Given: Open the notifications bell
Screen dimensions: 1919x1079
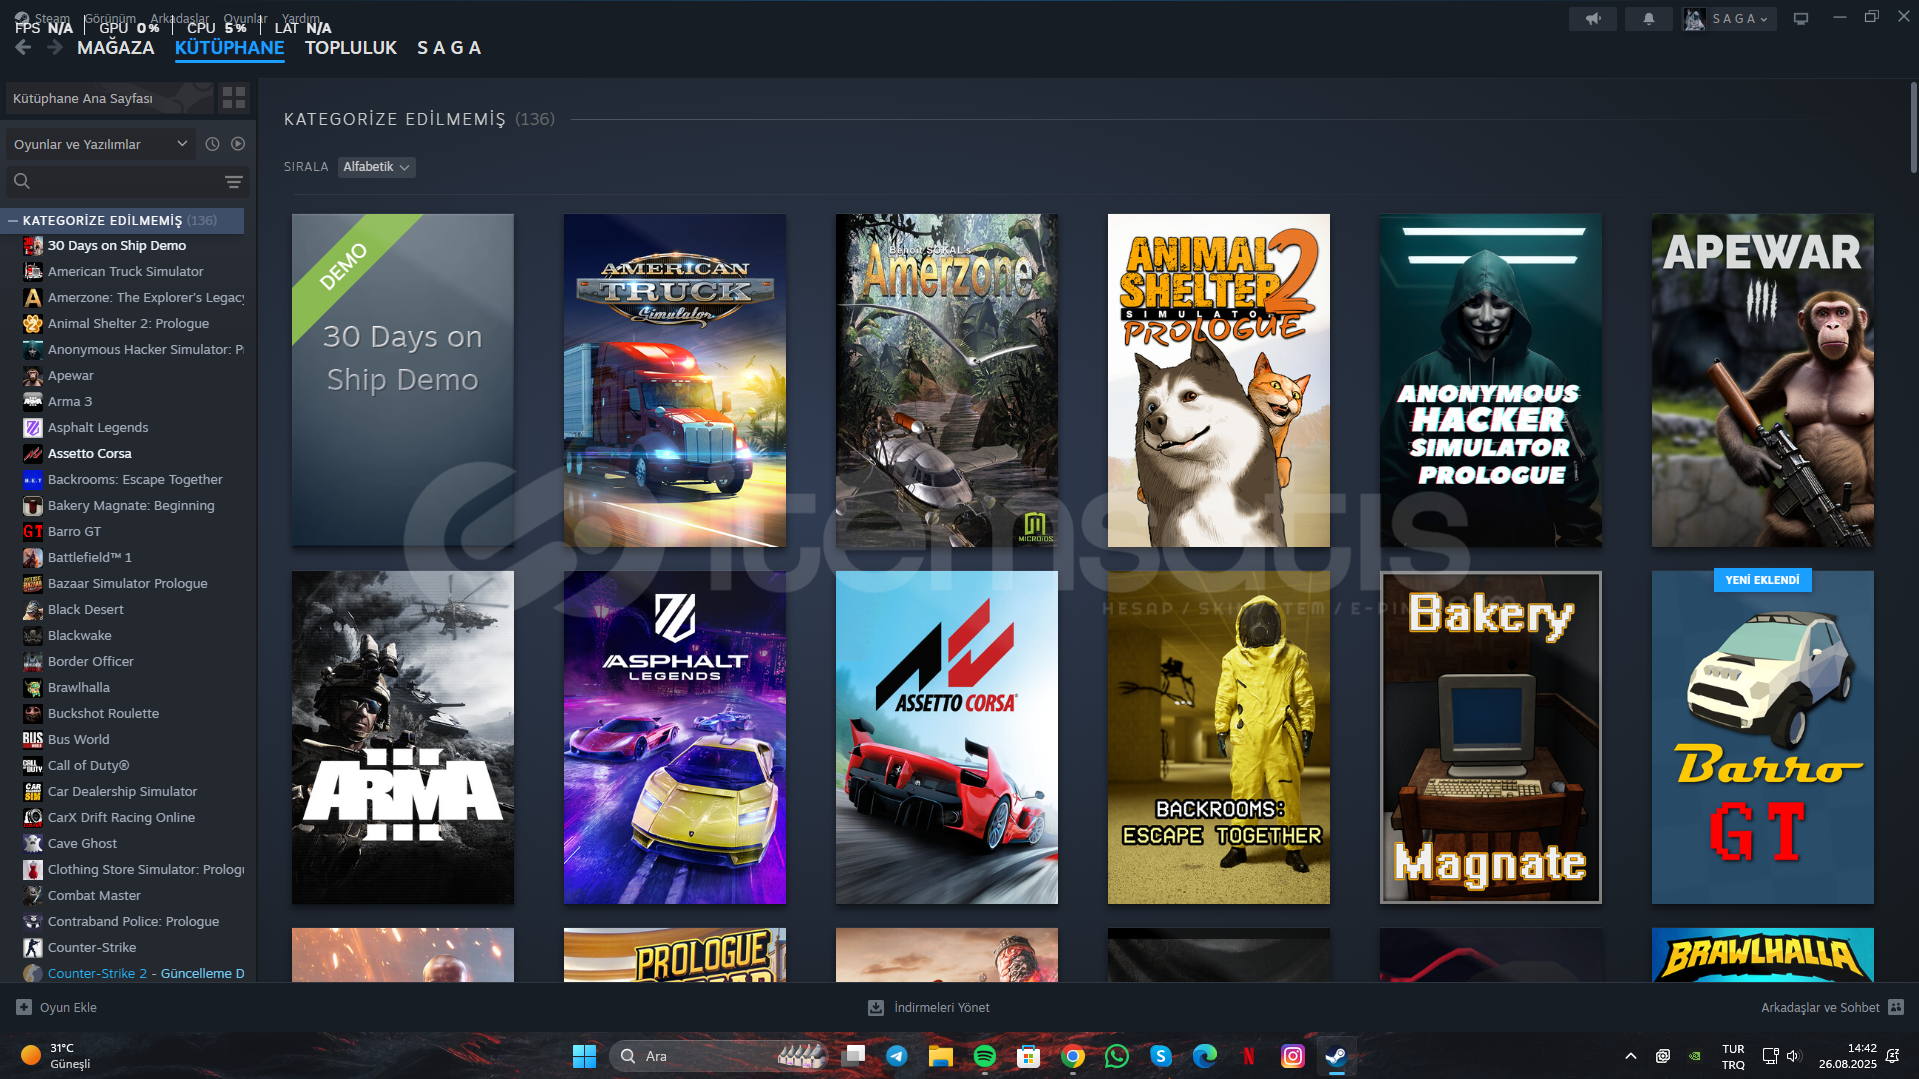Looking at the screenshot, I should (1648, 18).
